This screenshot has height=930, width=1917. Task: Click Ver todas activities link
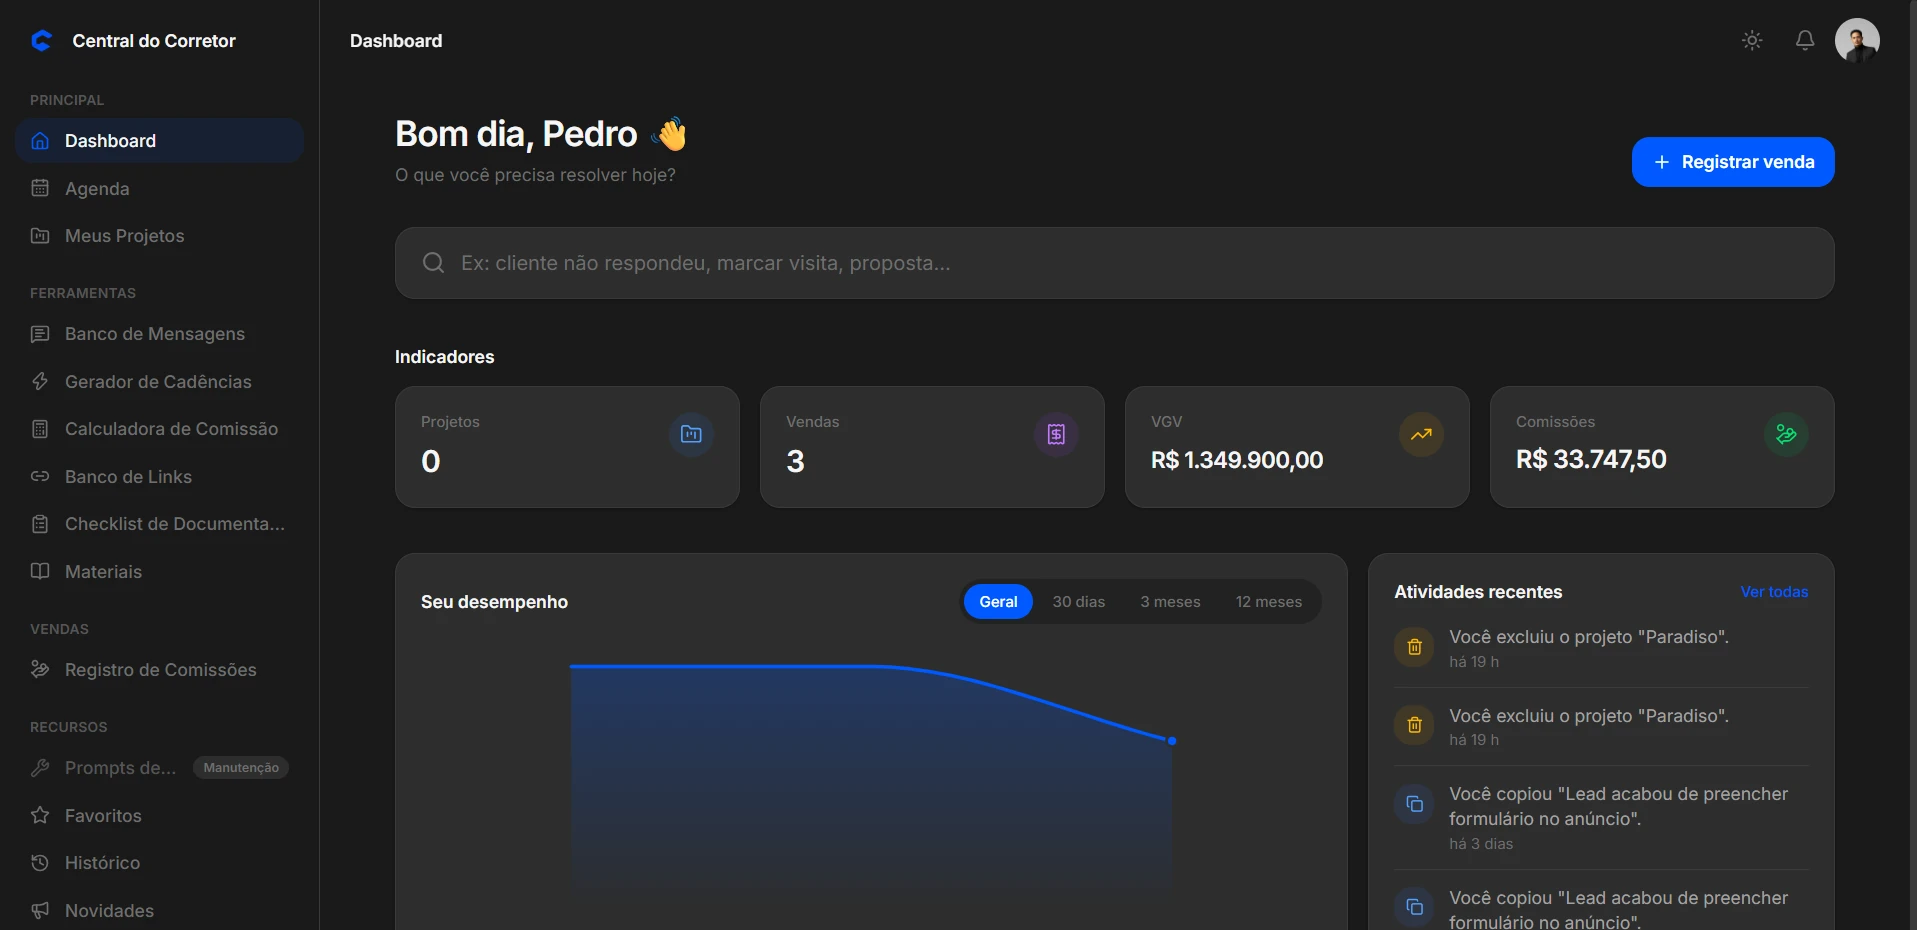[1774, 592]
